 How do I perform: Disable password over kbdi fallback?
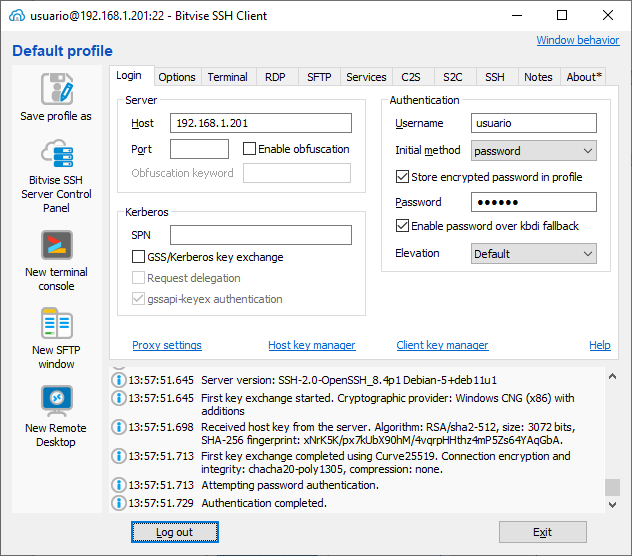(x=402, y=226)
